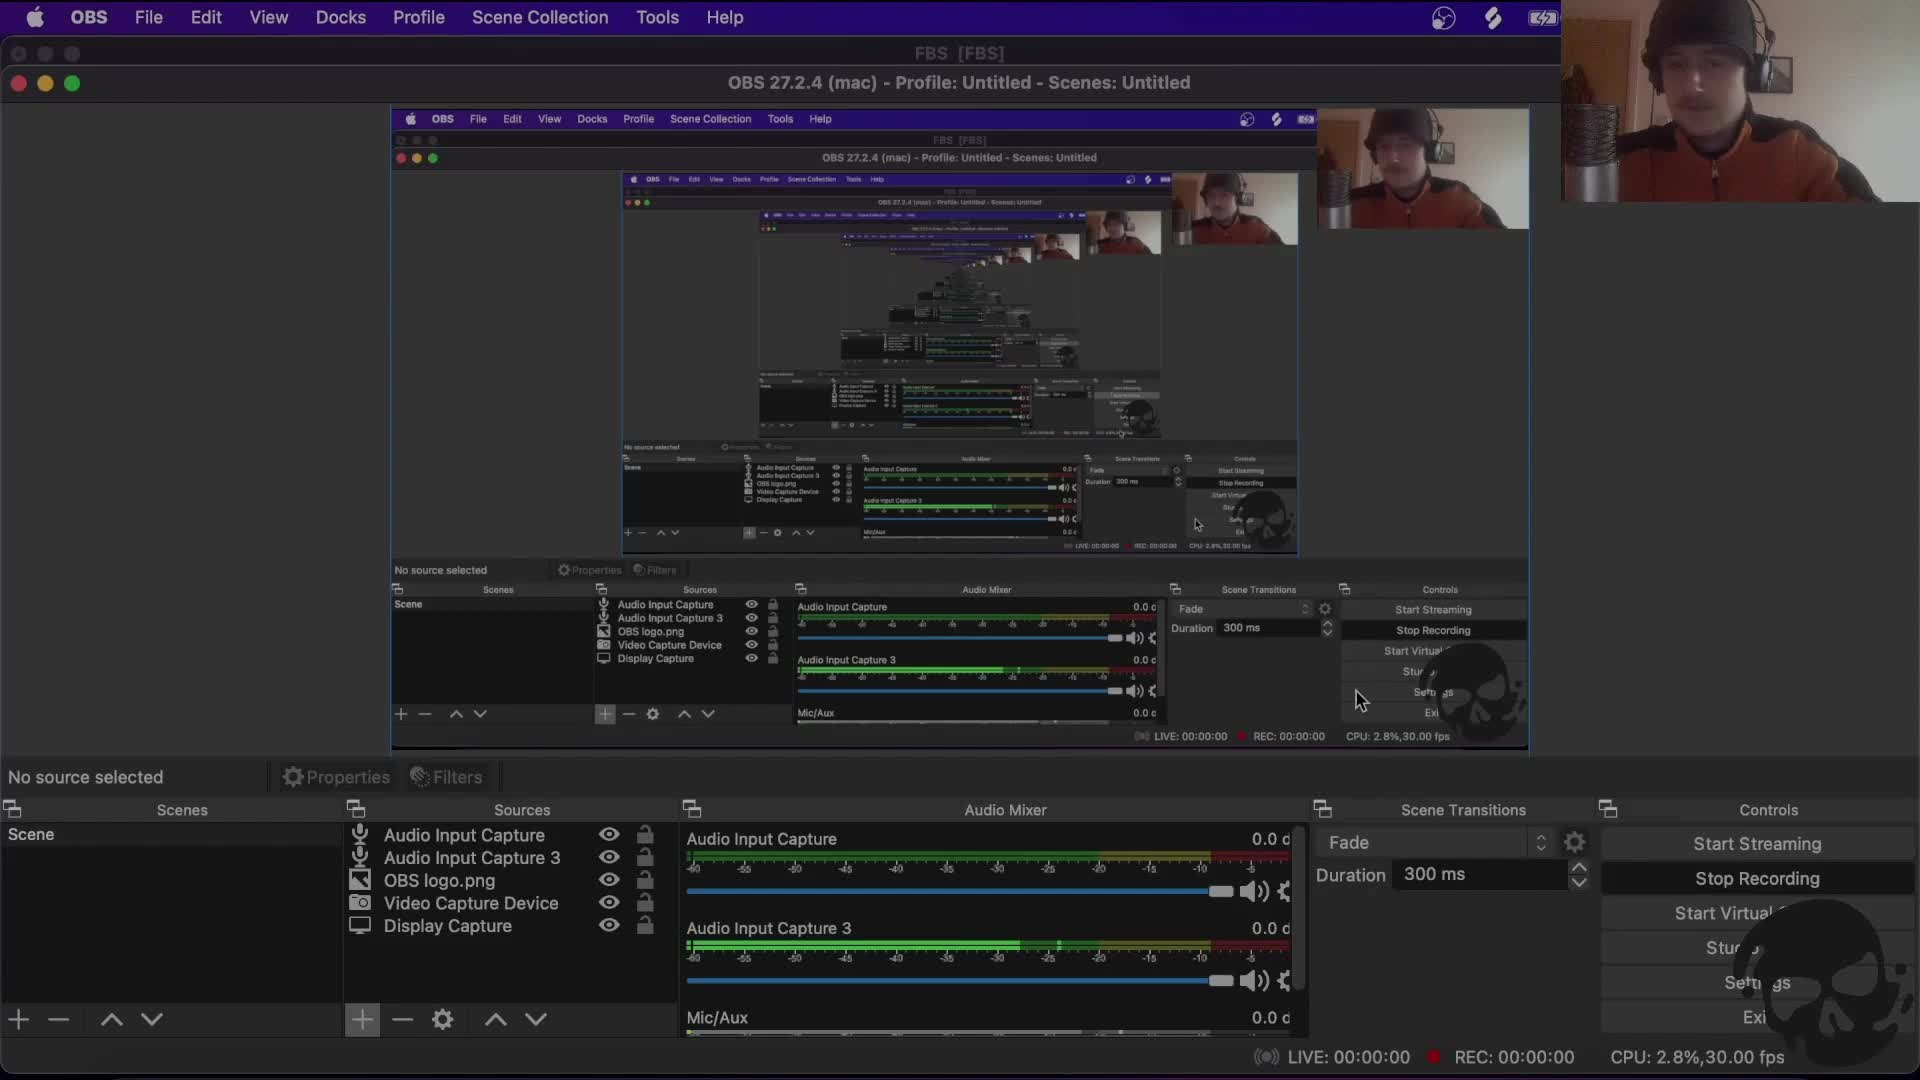Screen dimensions: 1920x1080
Task: Open source Properties with the gear button
Action: [x=336, y=777]
